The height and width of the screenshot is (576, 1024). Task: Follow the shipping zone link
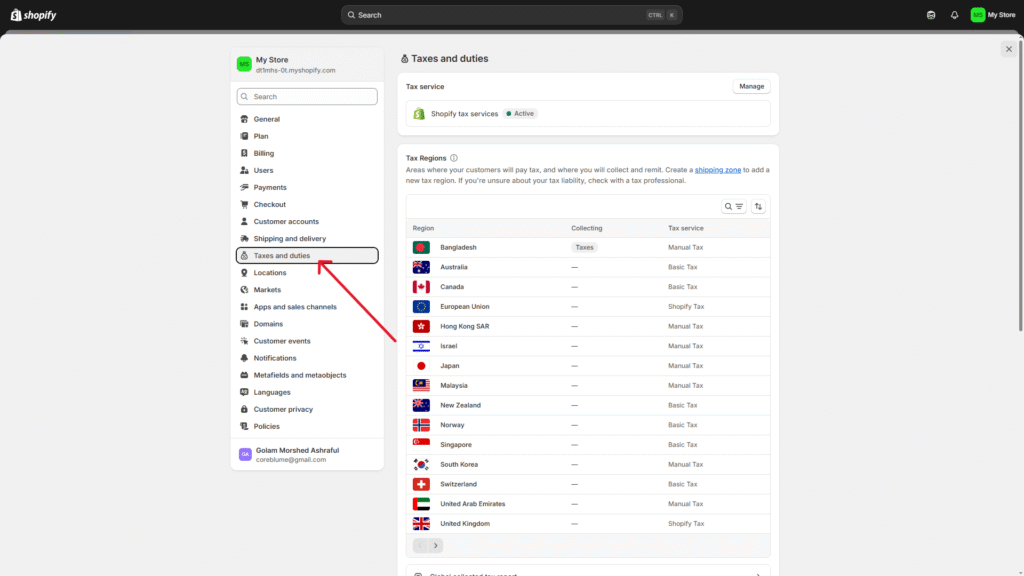coord(717,171)
